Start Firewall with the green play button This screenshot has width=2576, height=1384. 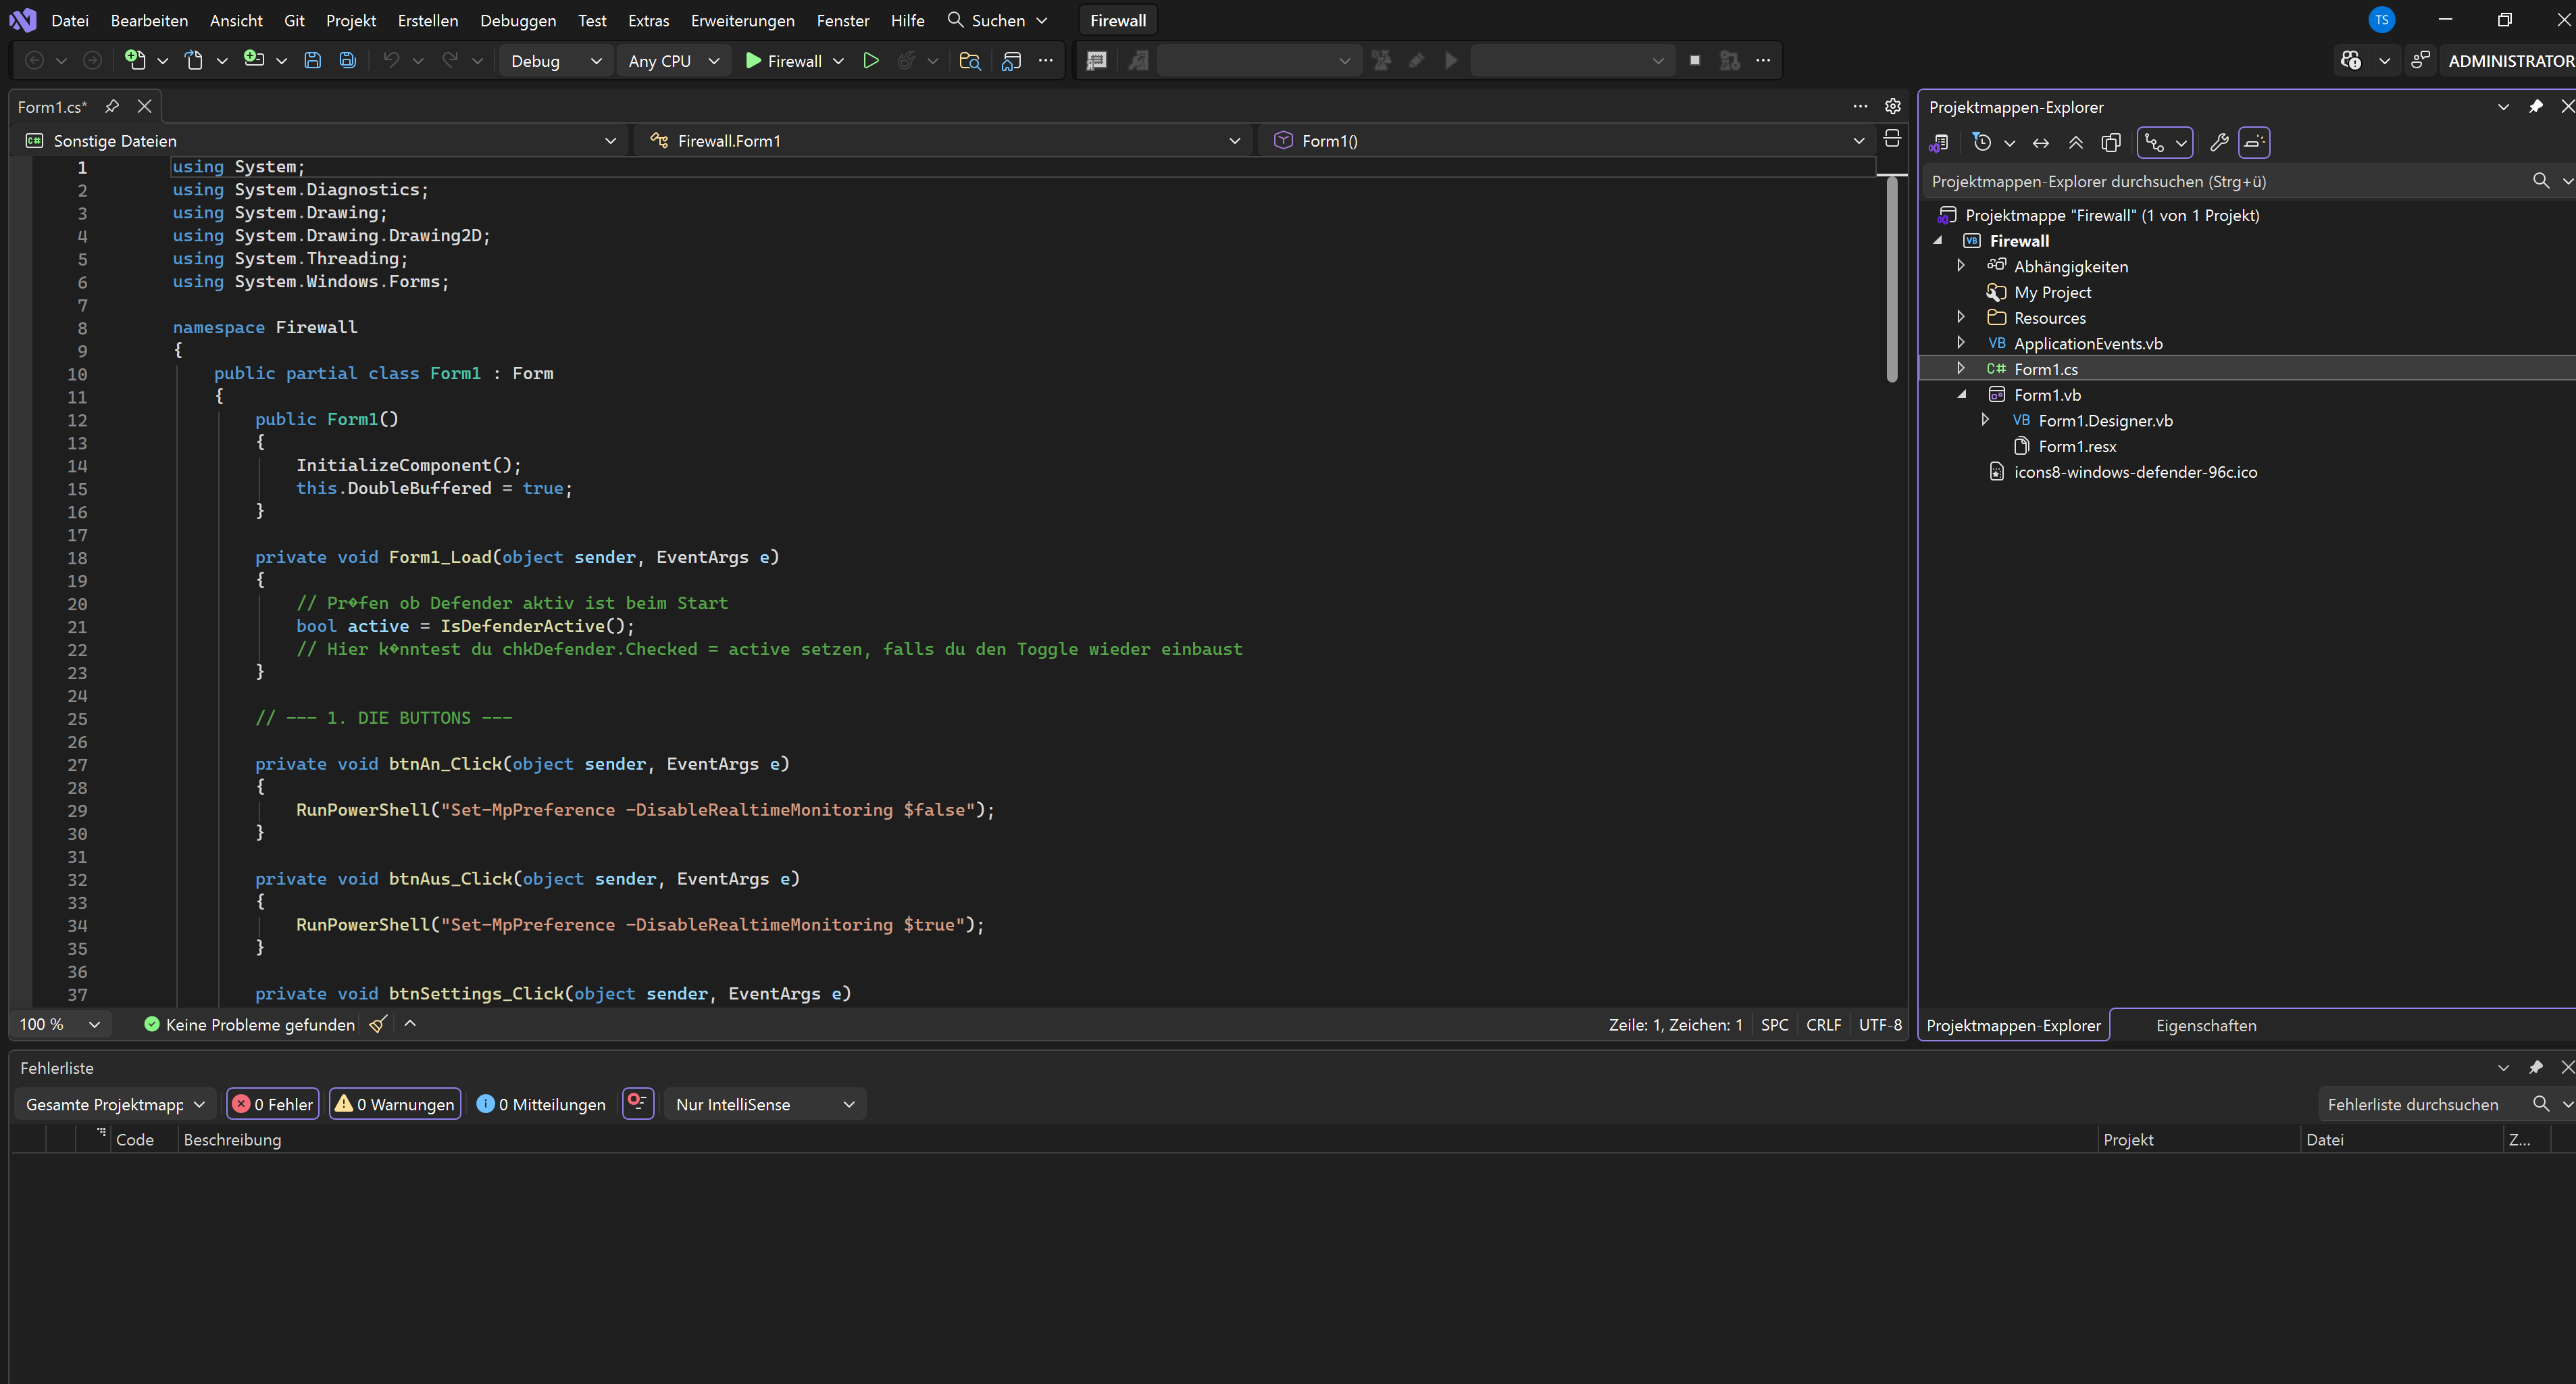(x=784, y=60)
